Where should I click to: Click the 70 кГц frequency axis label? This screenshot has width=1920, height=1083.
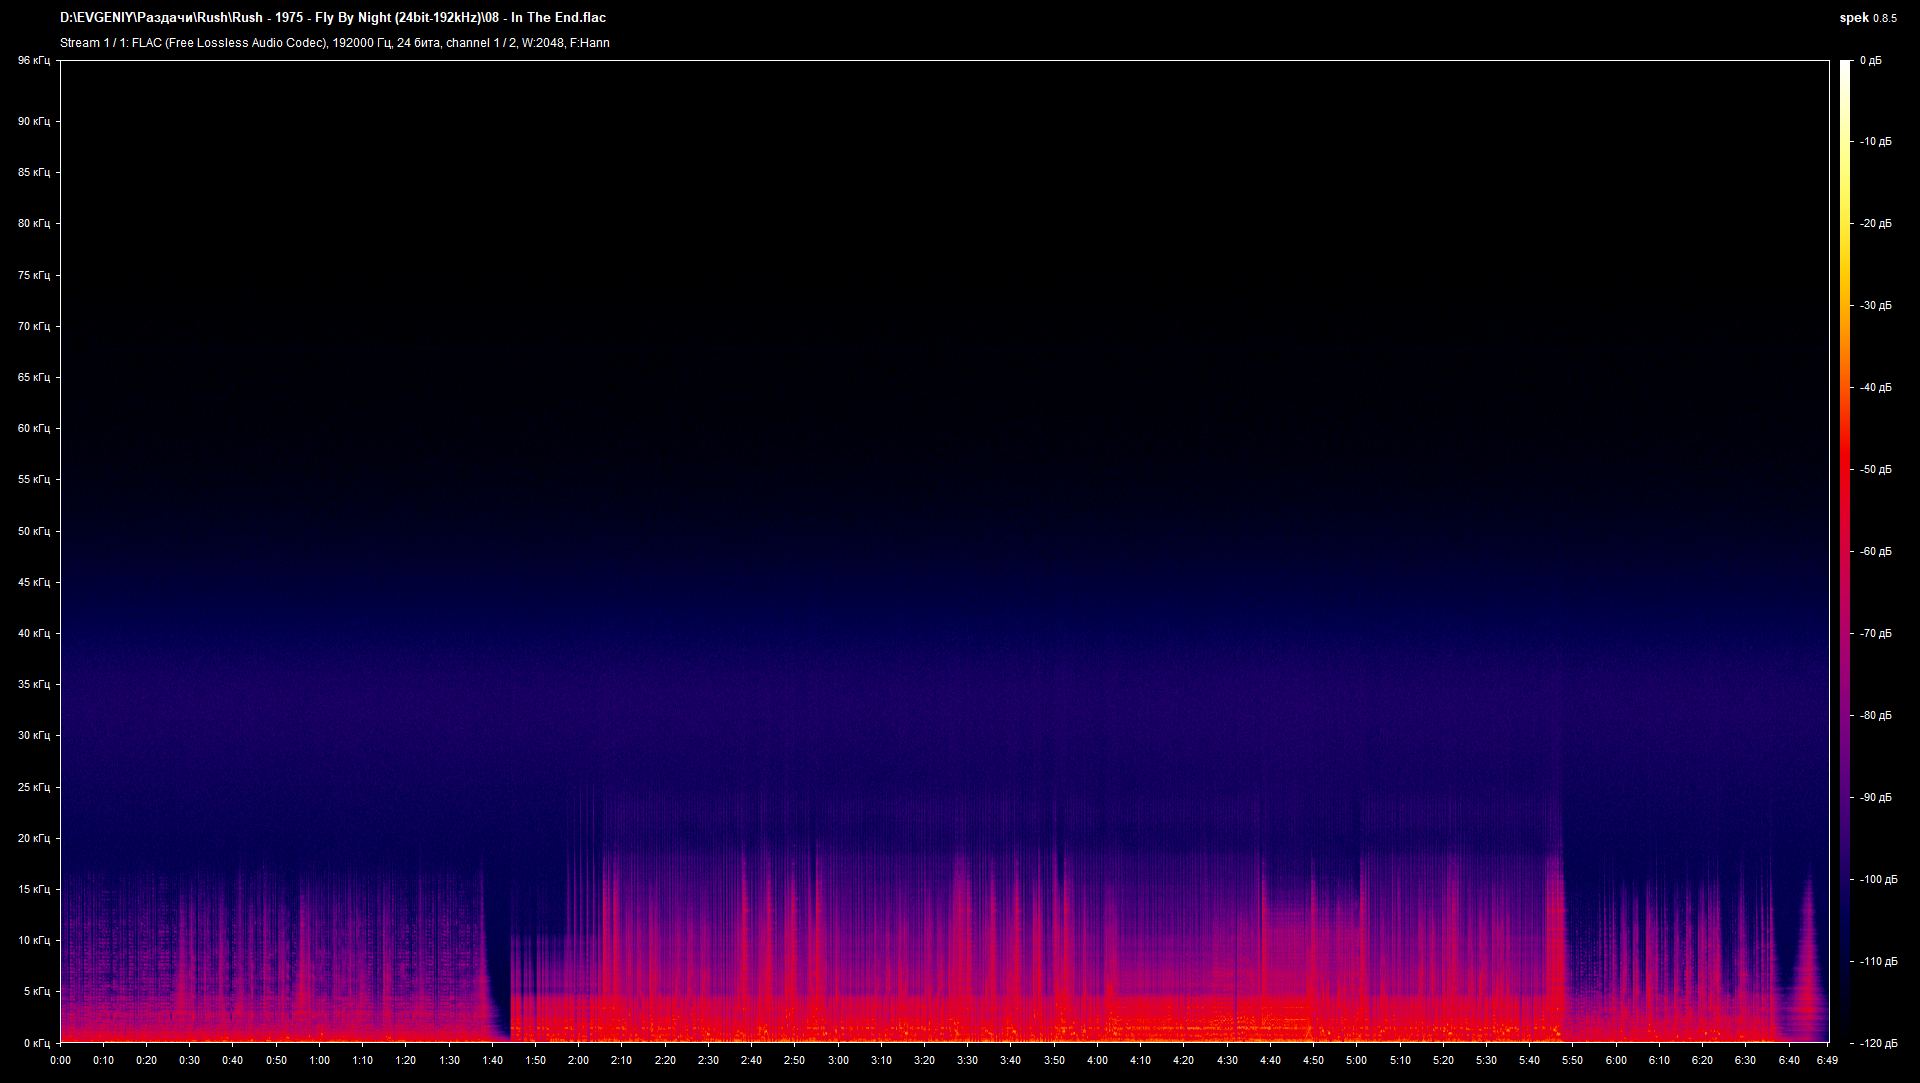pyautogui.click(x=34, y=326)
